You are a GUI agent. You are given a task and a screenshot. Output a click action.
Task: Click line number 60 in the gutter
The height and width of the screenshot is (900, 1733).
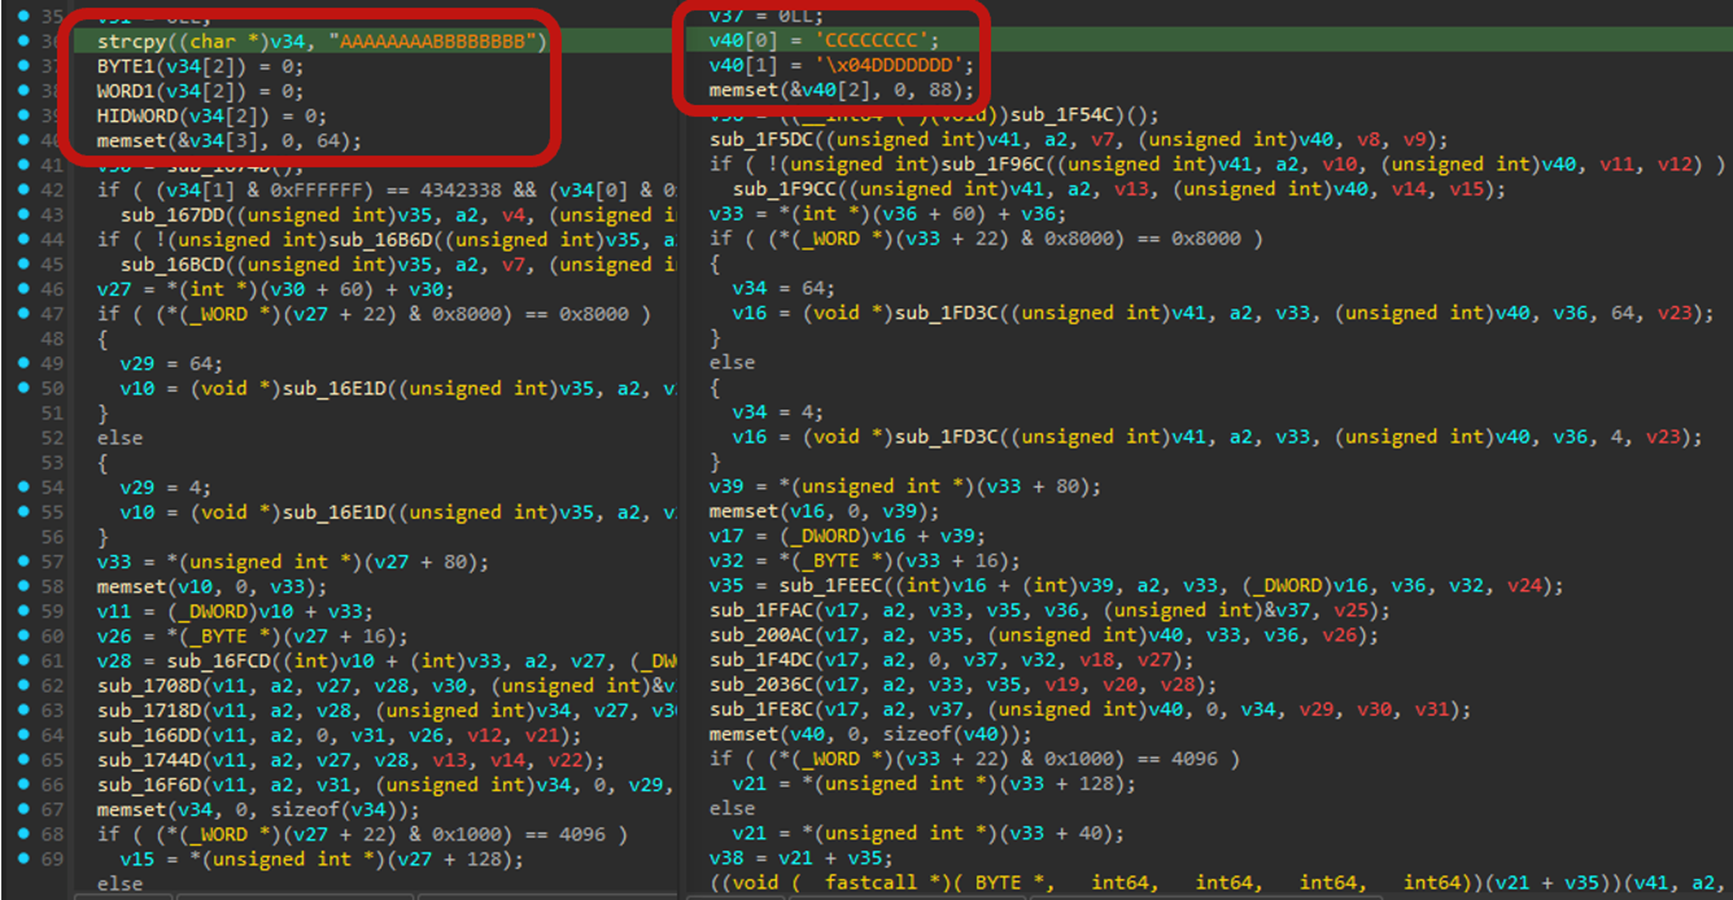click(x=52, y=636)
